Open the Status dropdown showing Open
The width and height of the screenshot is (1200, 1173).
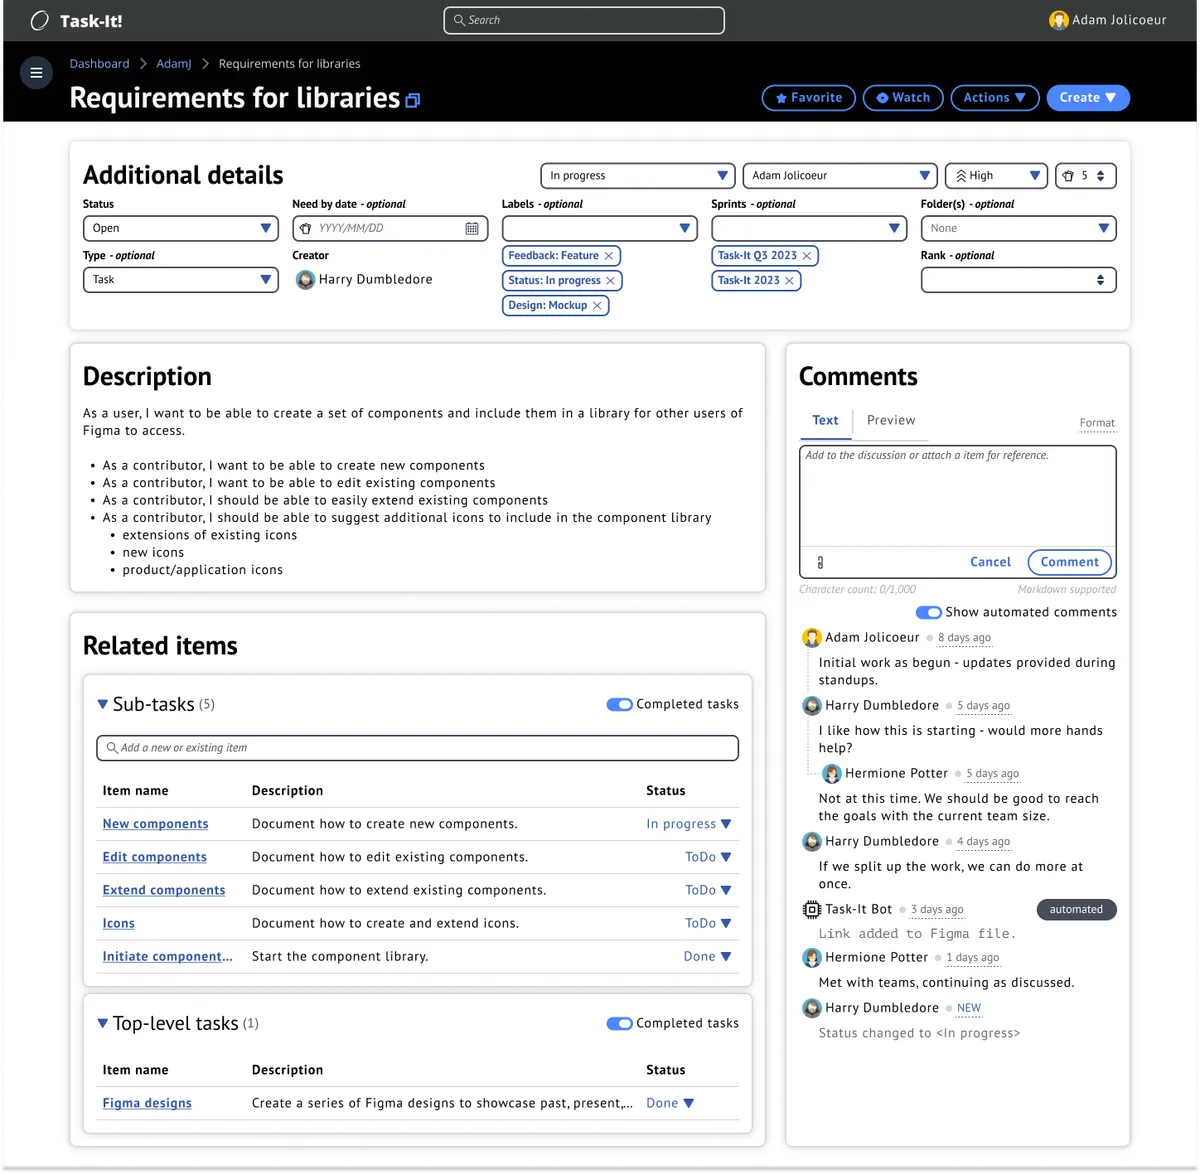(x=180, y=228)
